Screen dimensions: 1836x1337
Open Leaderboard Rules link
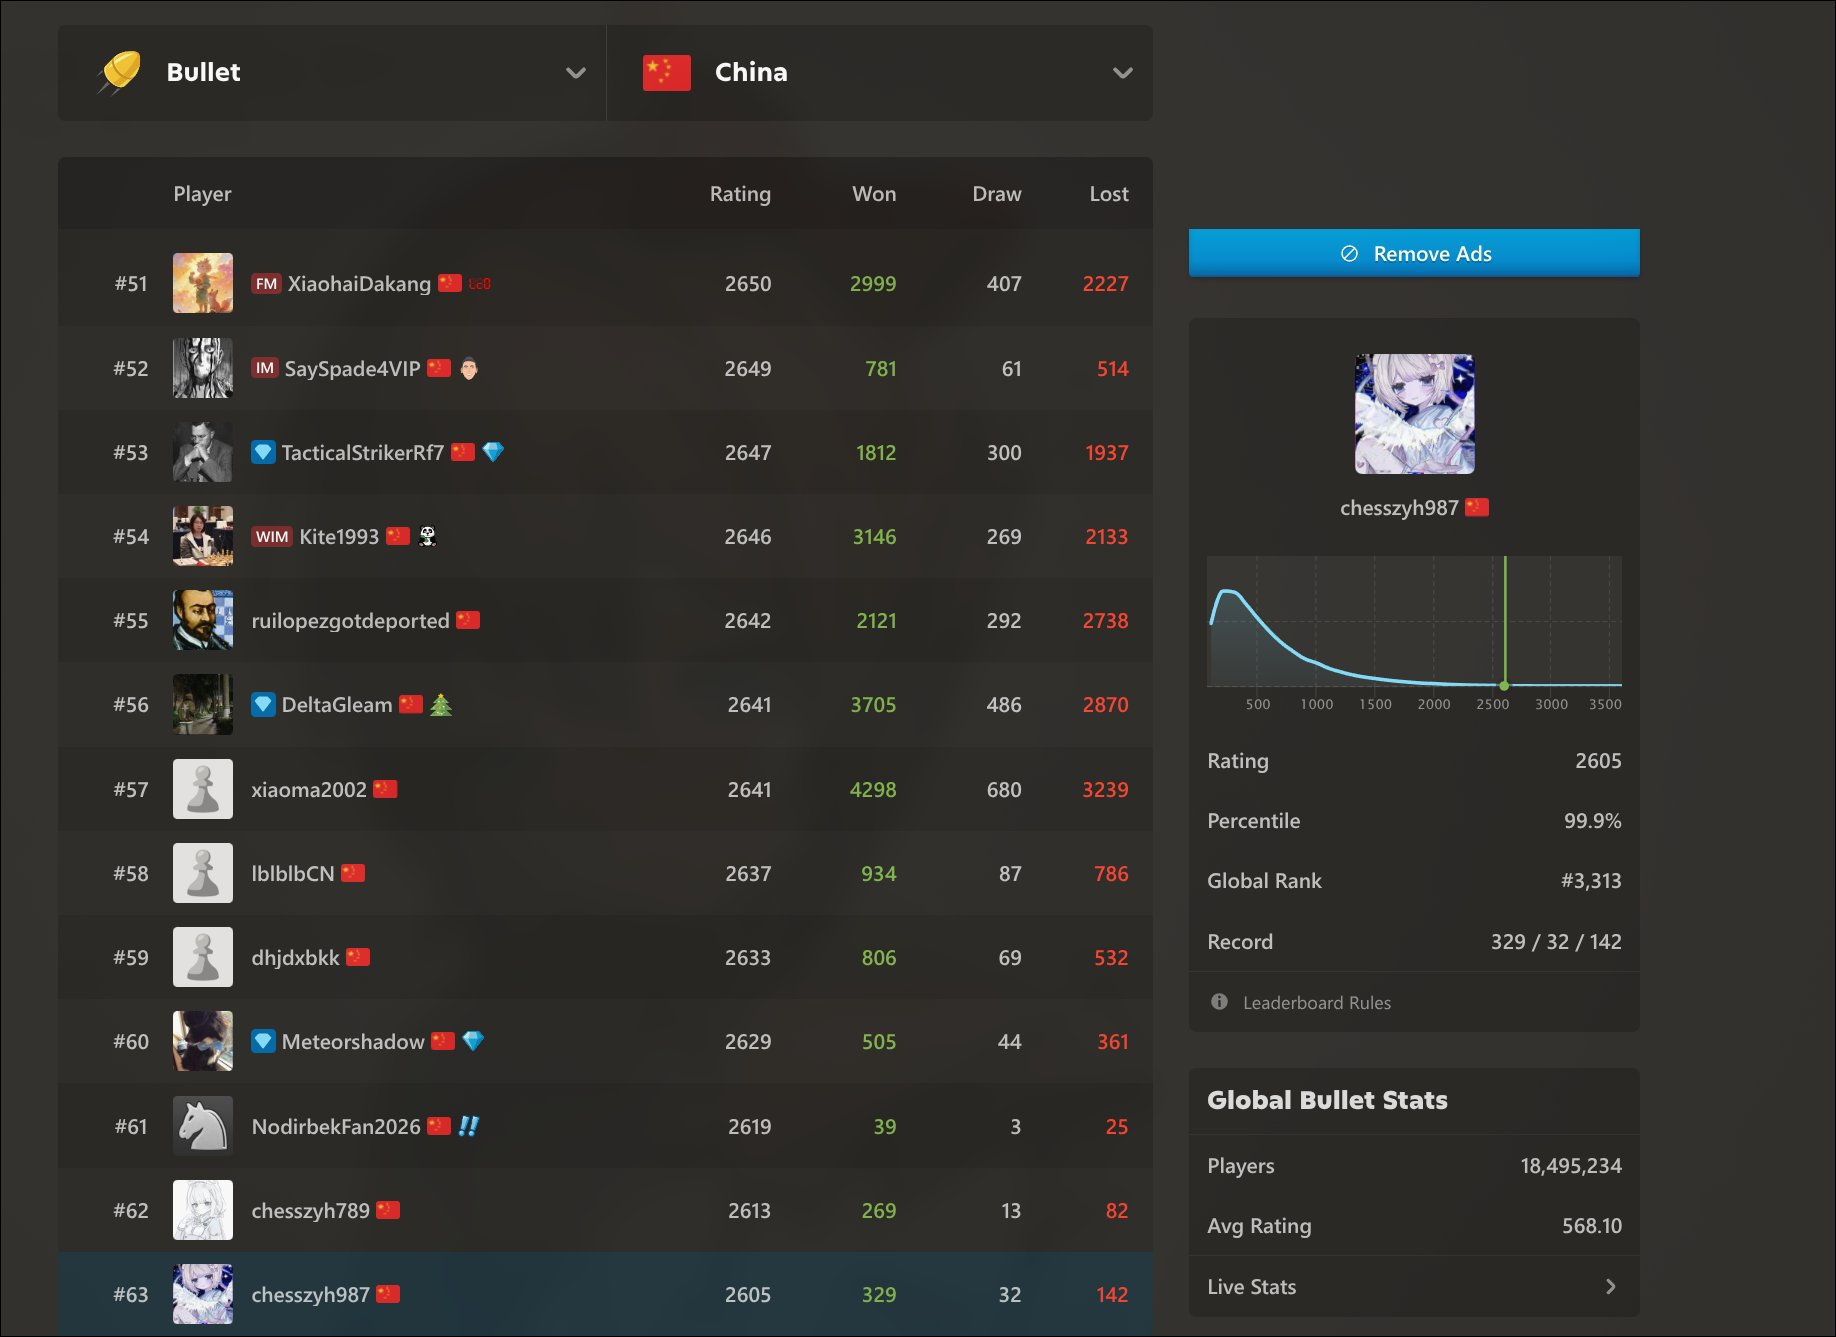click(1316, 1002)
